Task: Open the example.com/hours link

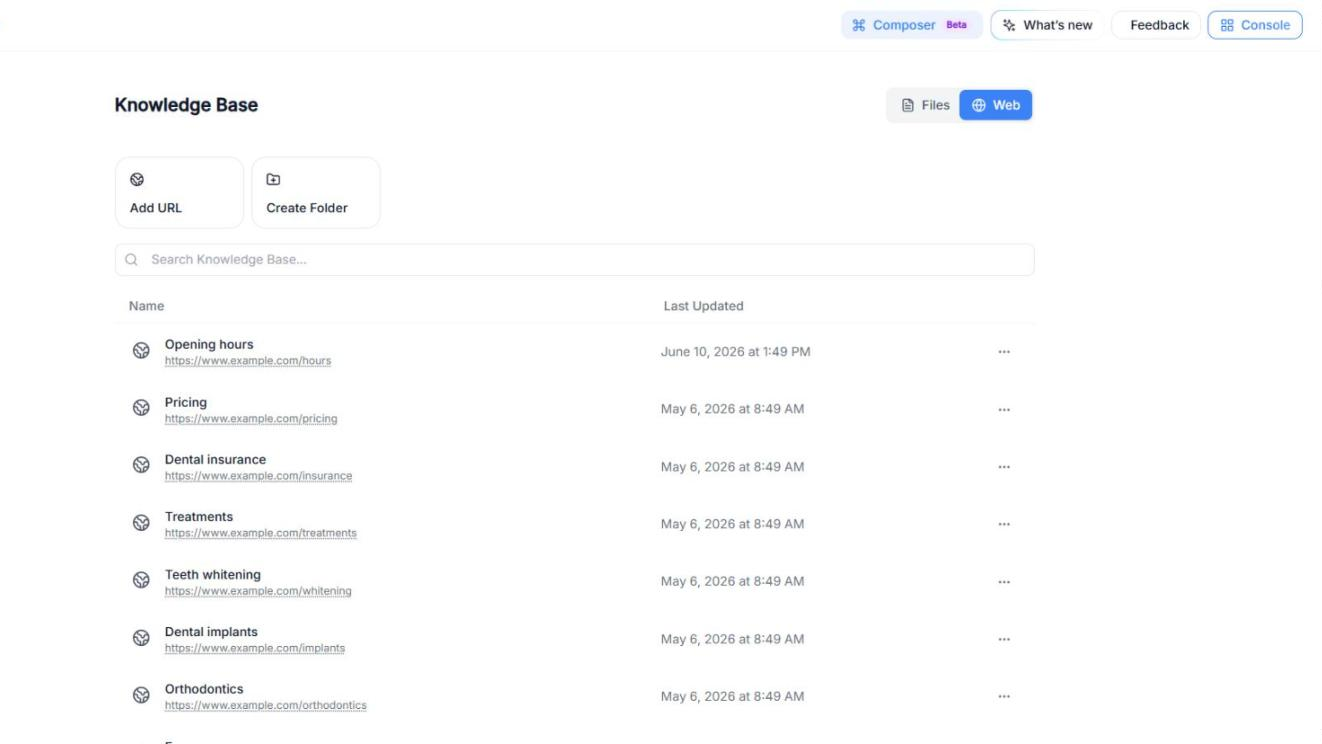Action: point(248,361)
